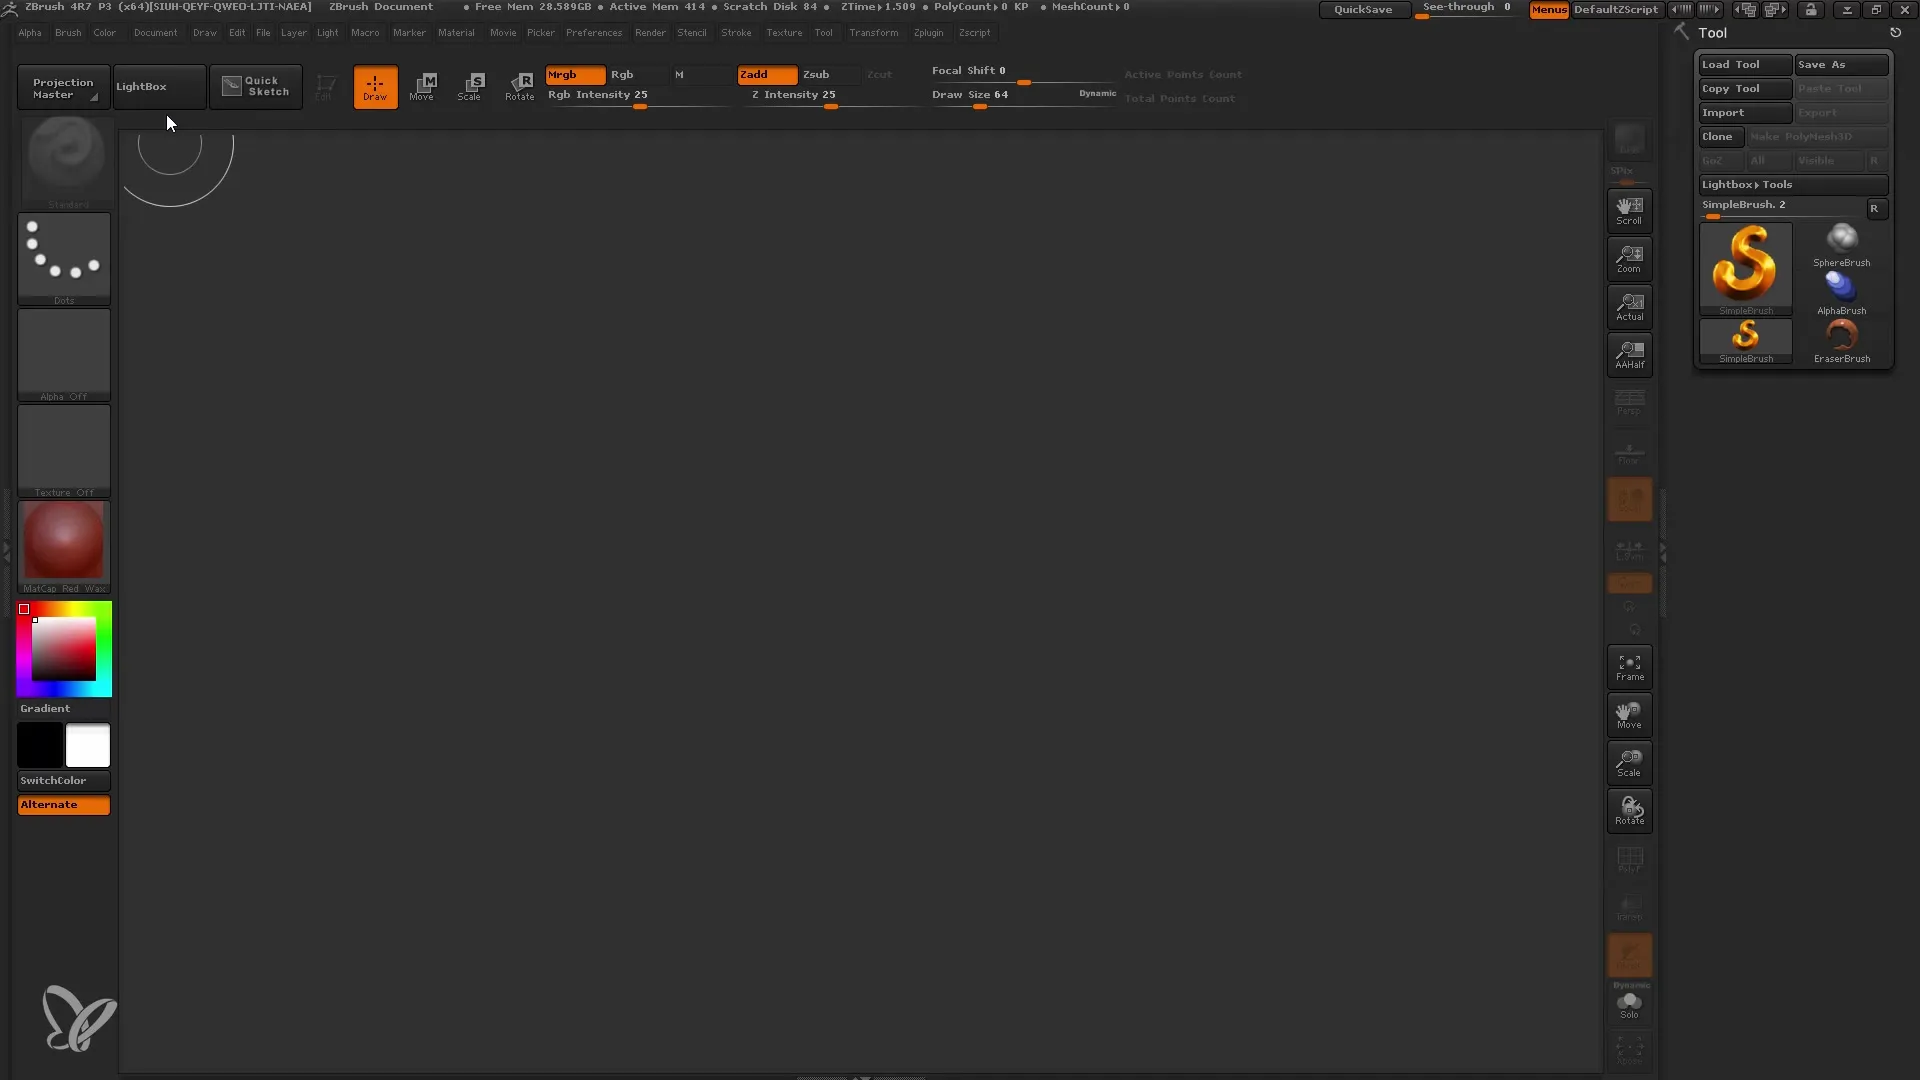Click the Frame tool in right sidebar

(1629, 666)
